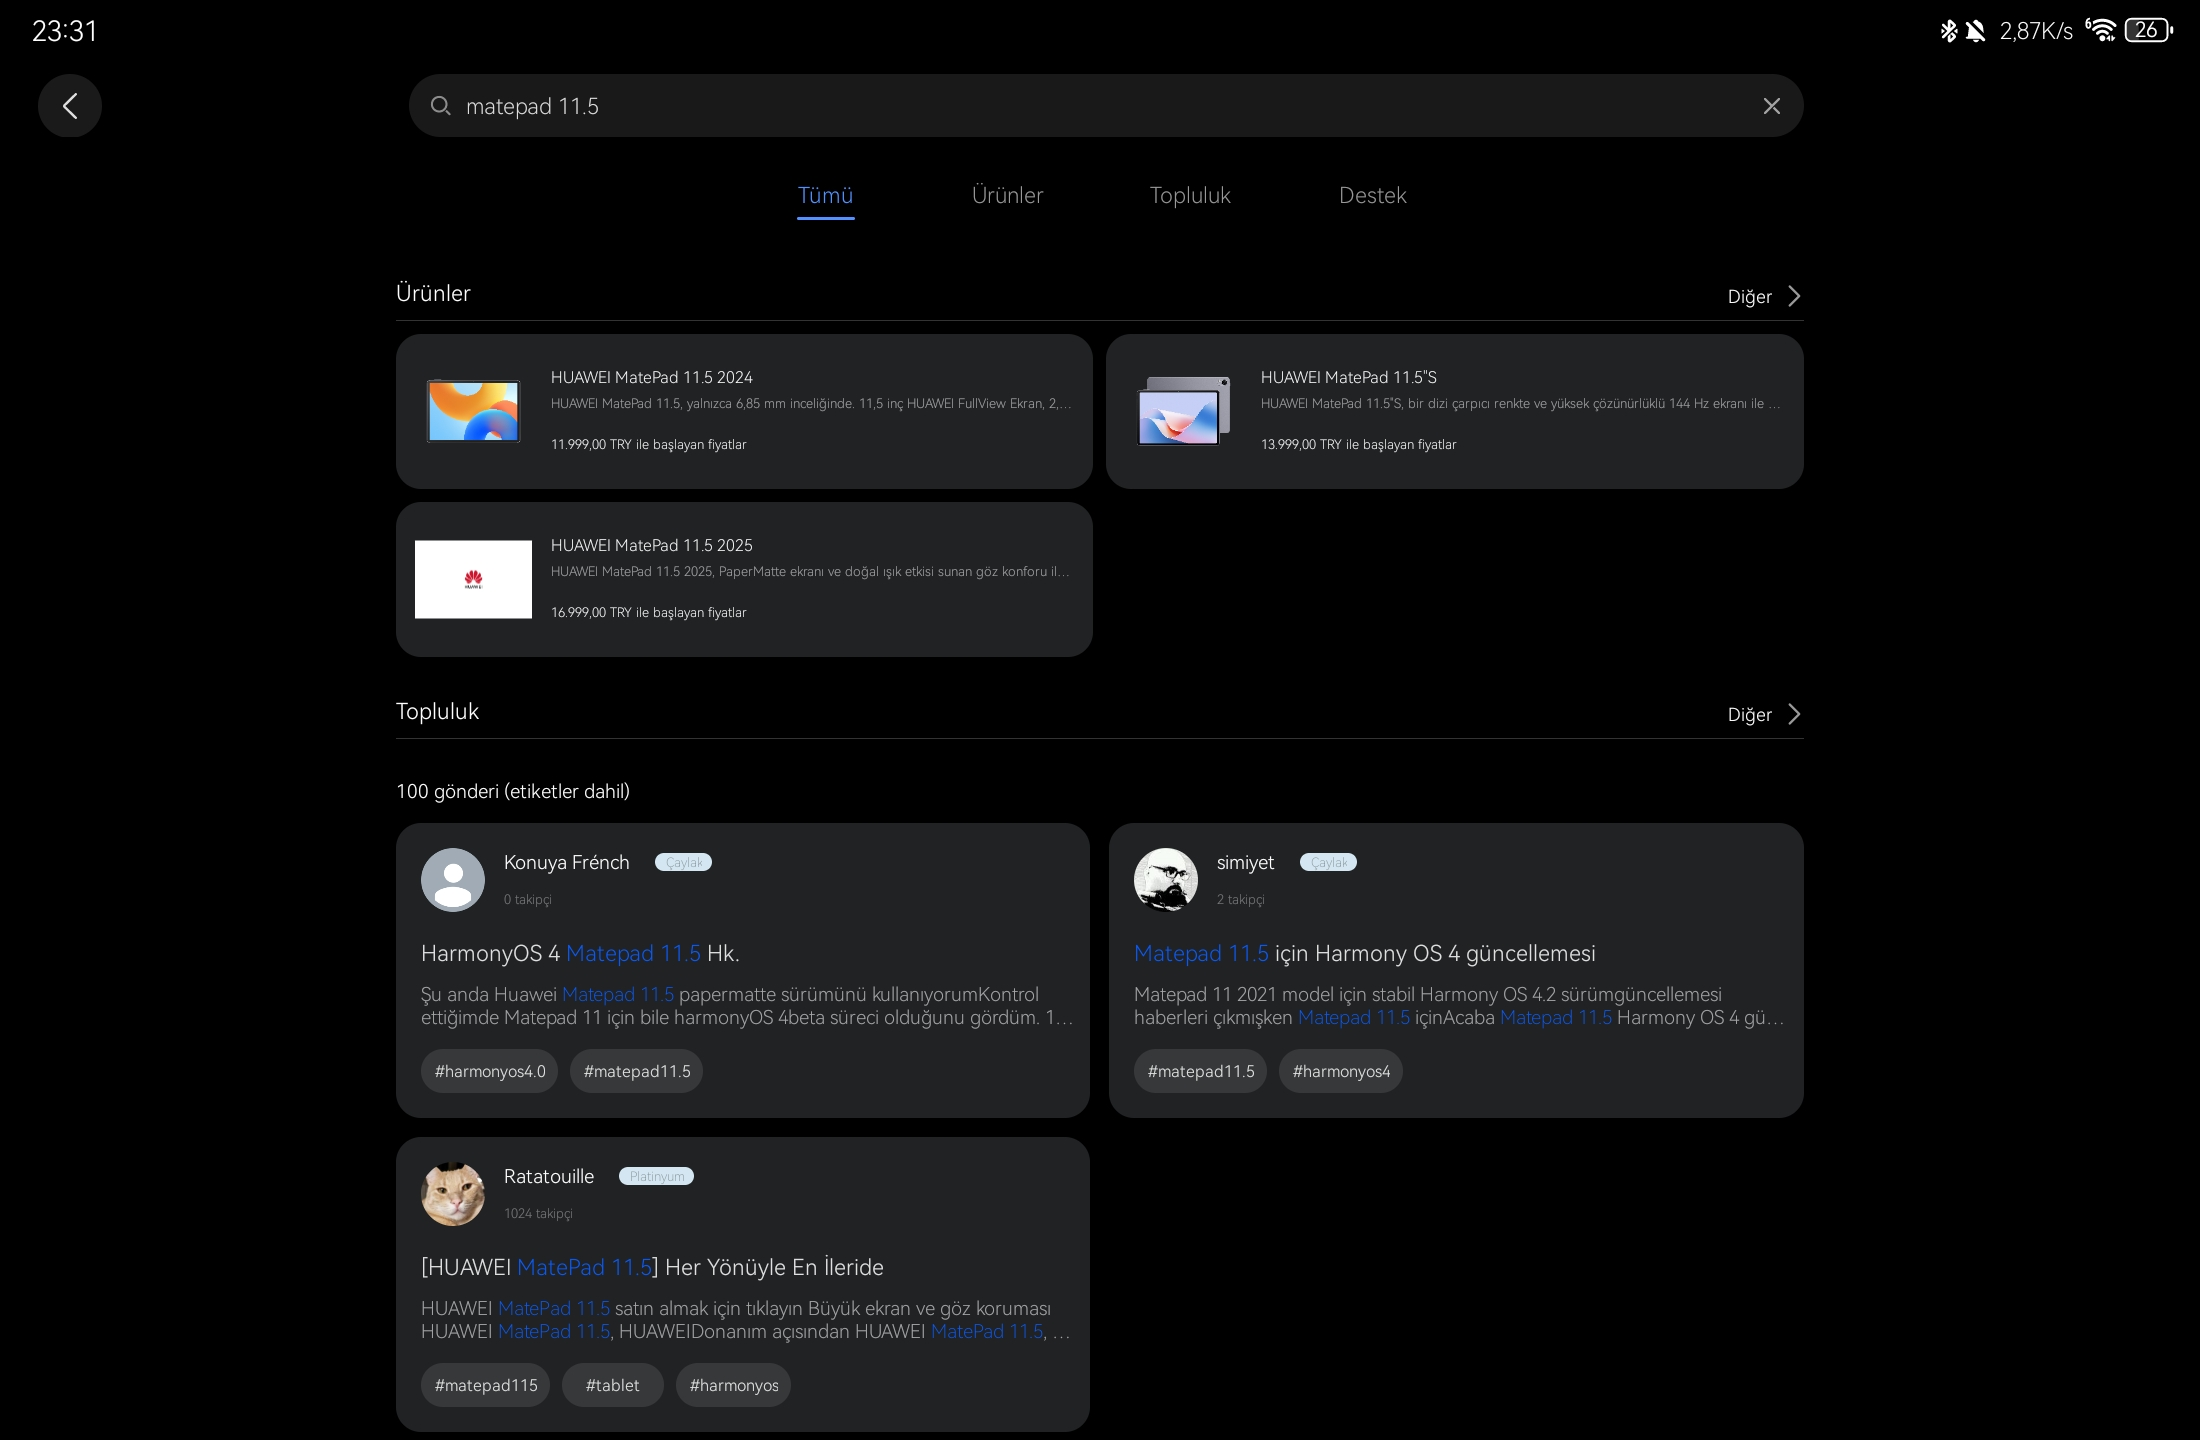Screen dimensions: 2200x1440
Task: Focus the matepad 11.5 search field
Action: pos(1105,106)
